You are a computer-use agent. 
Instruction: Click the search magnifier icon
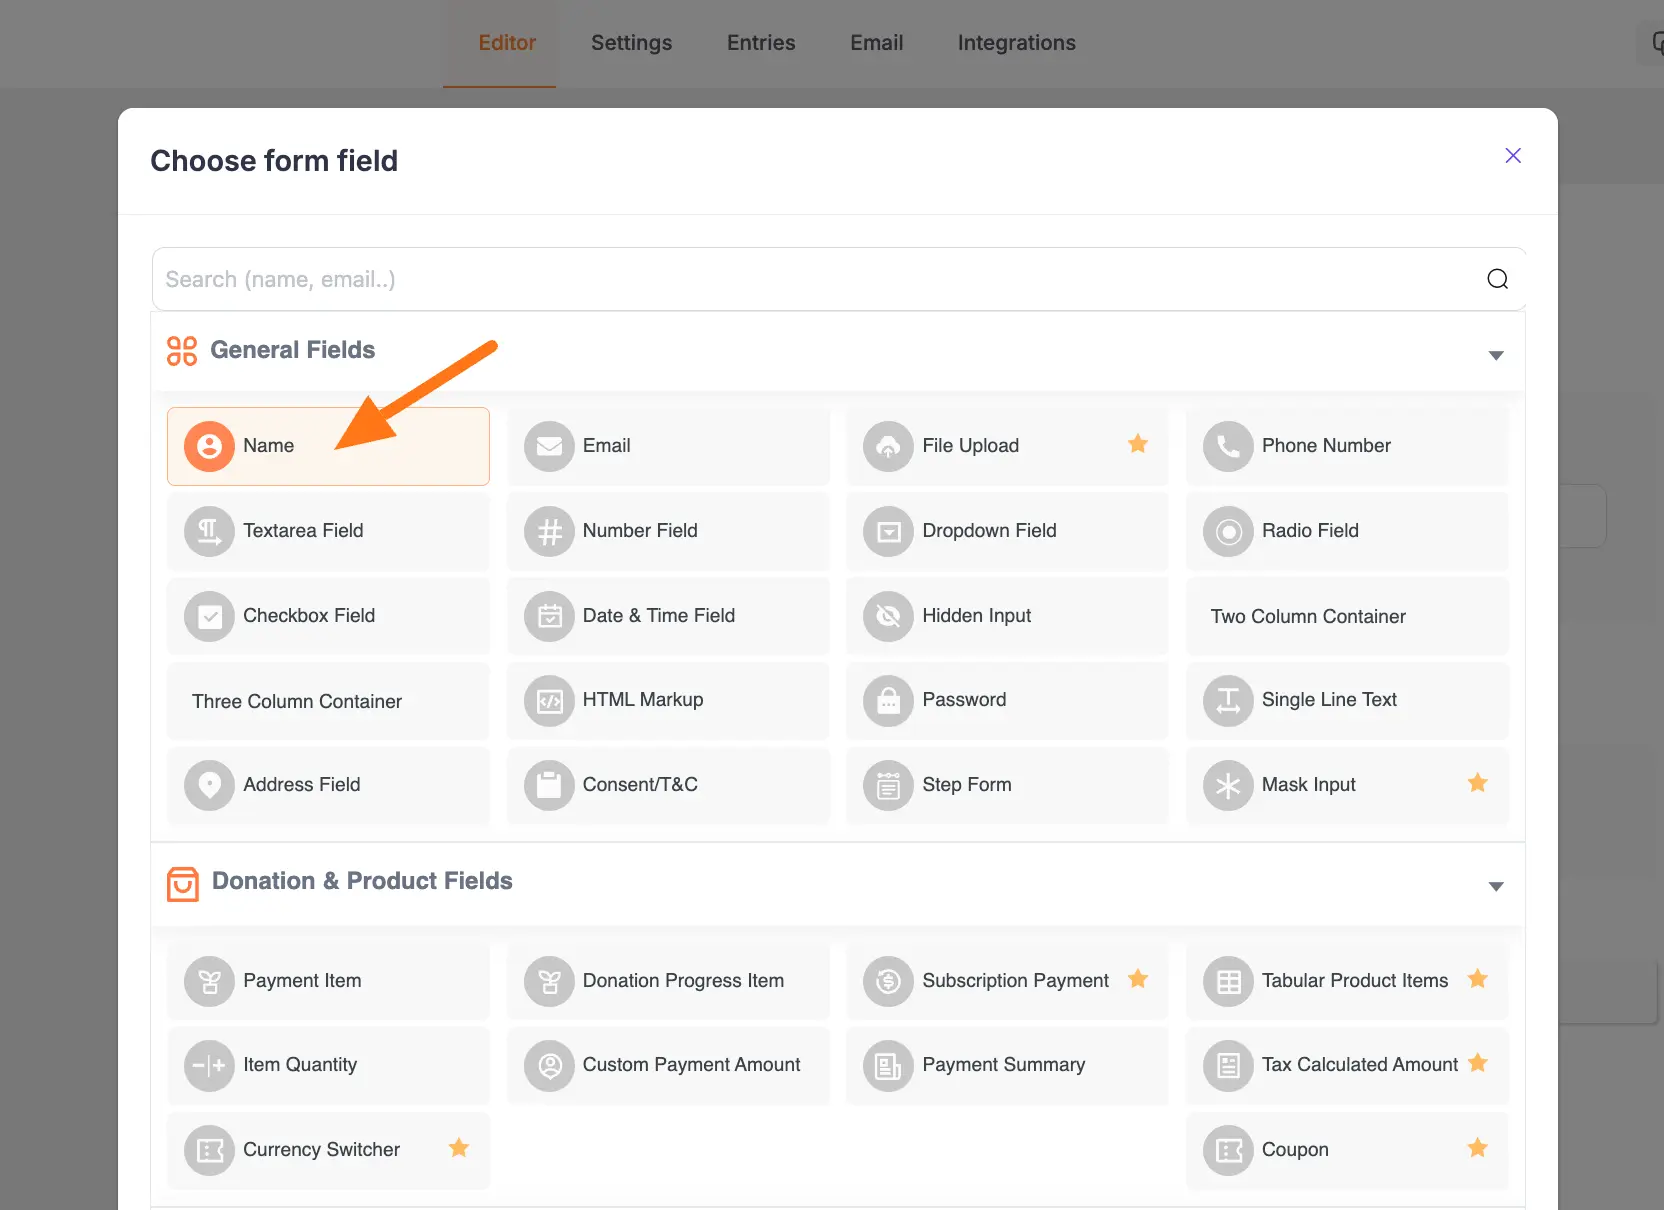click(1497, 279)
